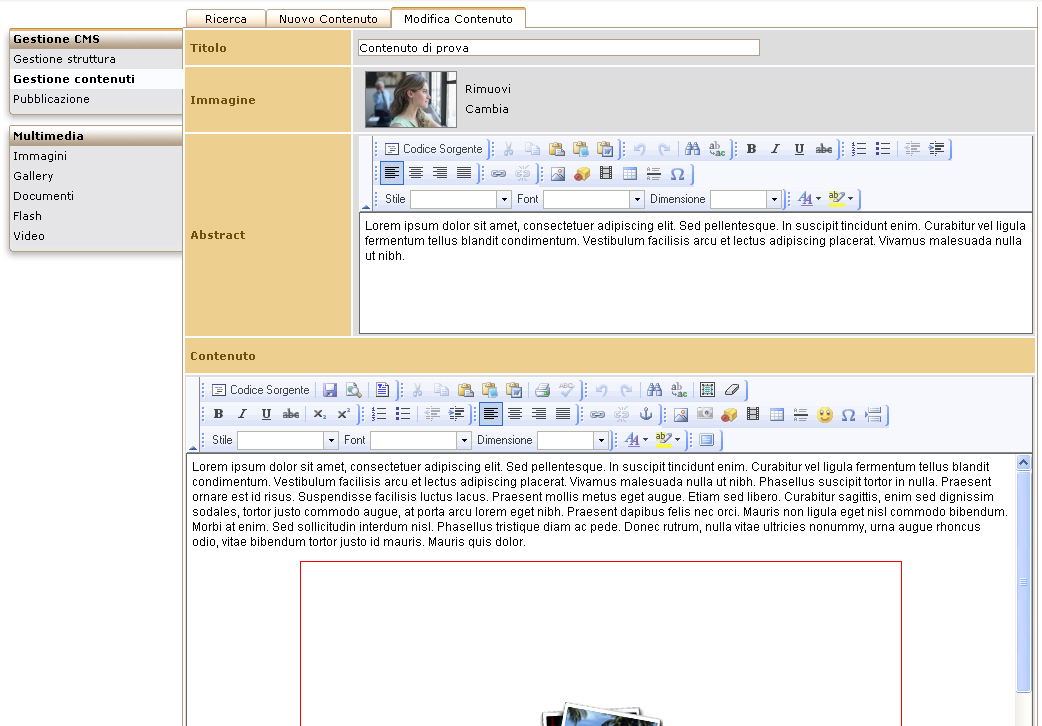Switch to the Nuovo Contenuto tab
The image size is (1042, 726).
click(328, 19)
